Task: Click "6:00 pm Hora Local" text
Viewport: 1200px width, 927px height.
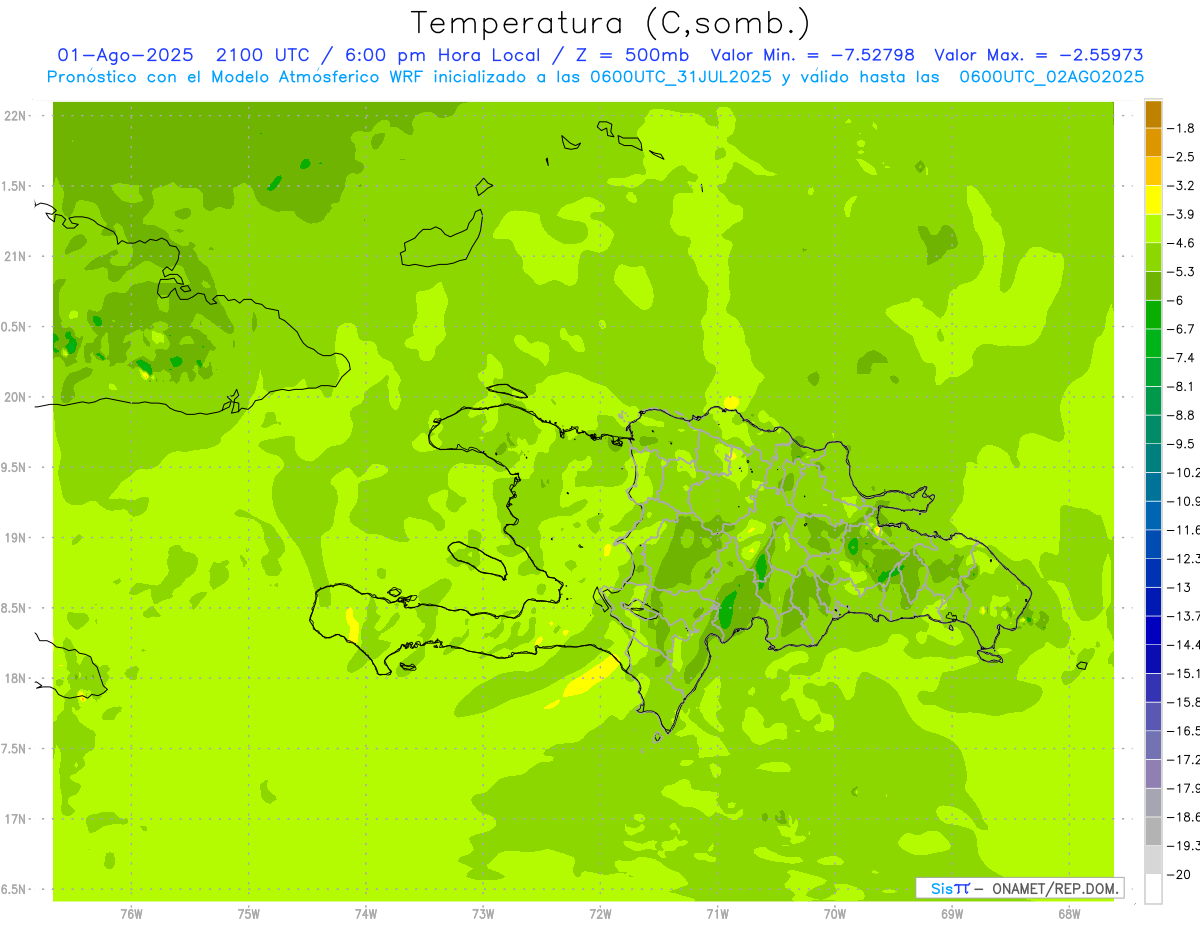Action: coord(444,55)
